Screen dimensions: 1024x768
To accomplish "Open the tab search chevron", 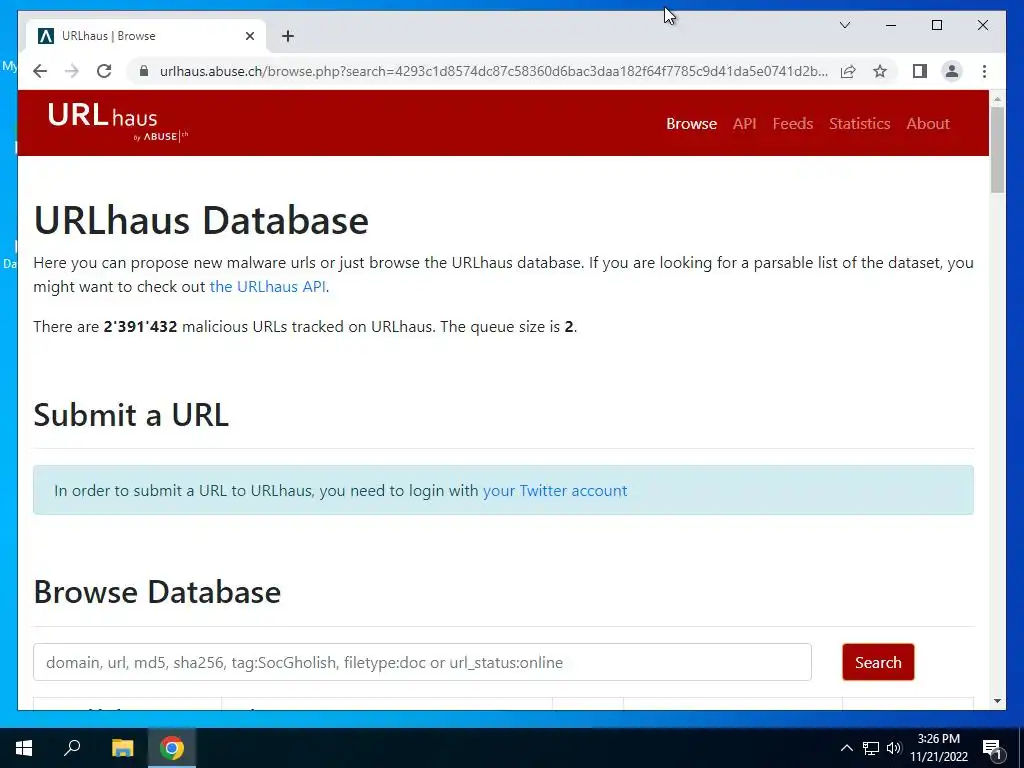I will [844, 25].
